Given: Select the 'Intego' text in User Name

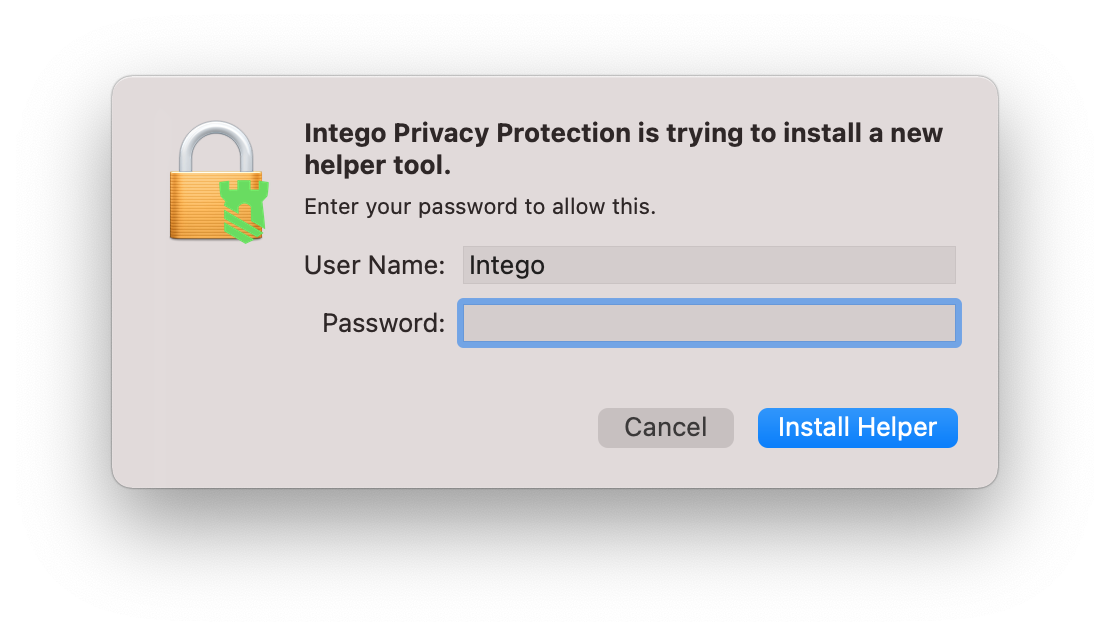Looking at the screenshot, I should (x=507, y=266).
